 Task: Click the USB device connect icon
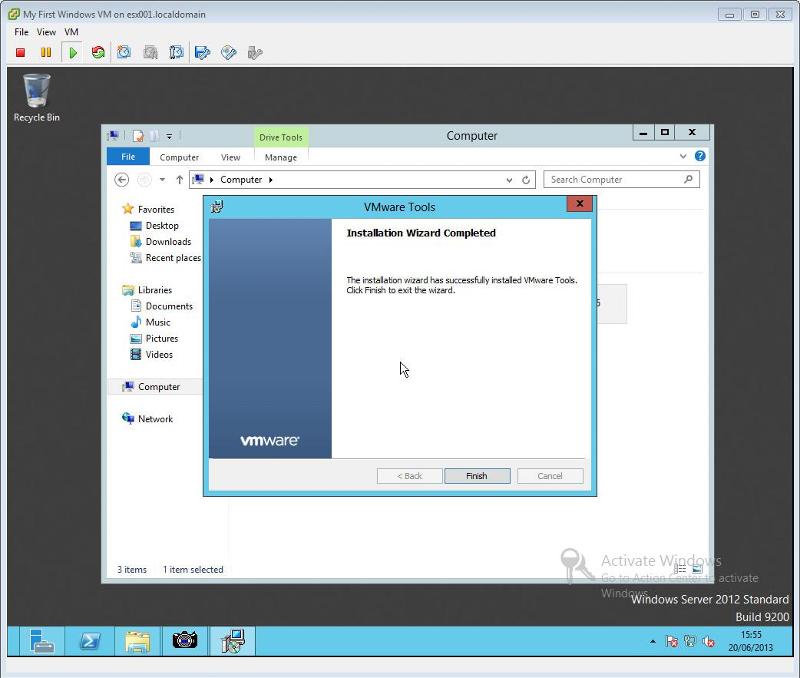[255, 53]
